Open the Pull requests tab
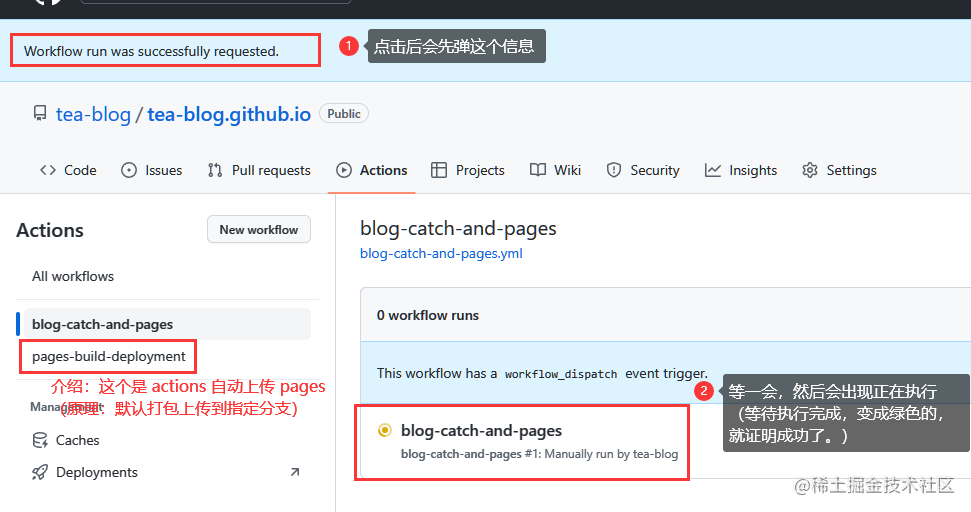971x512 pixels. click(x=259, y=170)
